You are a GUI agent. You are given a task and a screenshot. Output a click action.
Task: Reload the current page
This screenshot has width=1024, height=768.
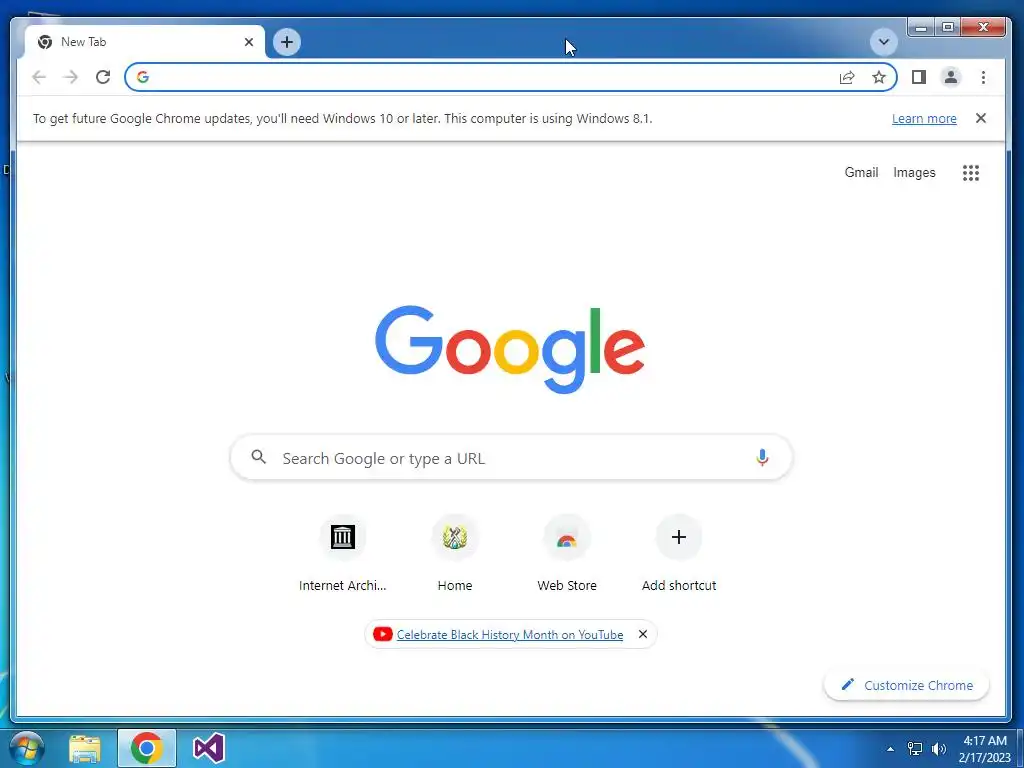pyautogui.click(x=103, y=77)
